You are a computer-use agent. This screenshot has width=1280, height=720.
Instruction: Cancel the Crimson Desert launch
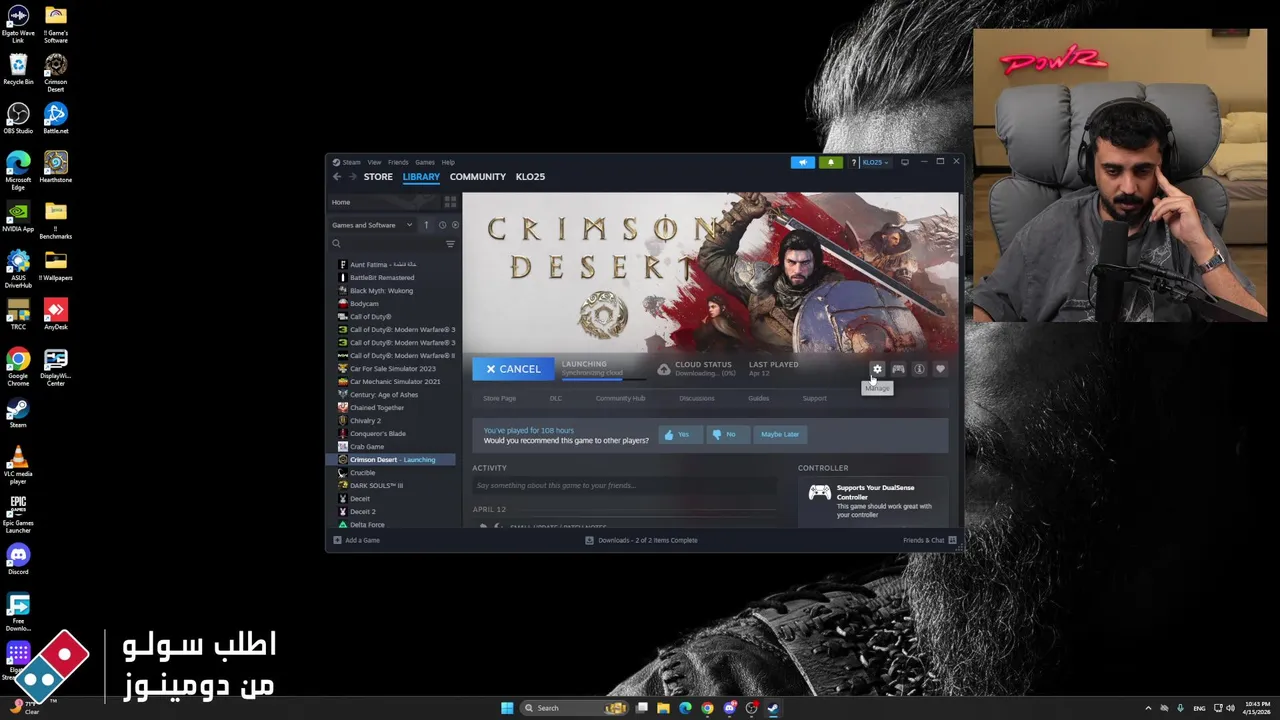pos(513,369)
